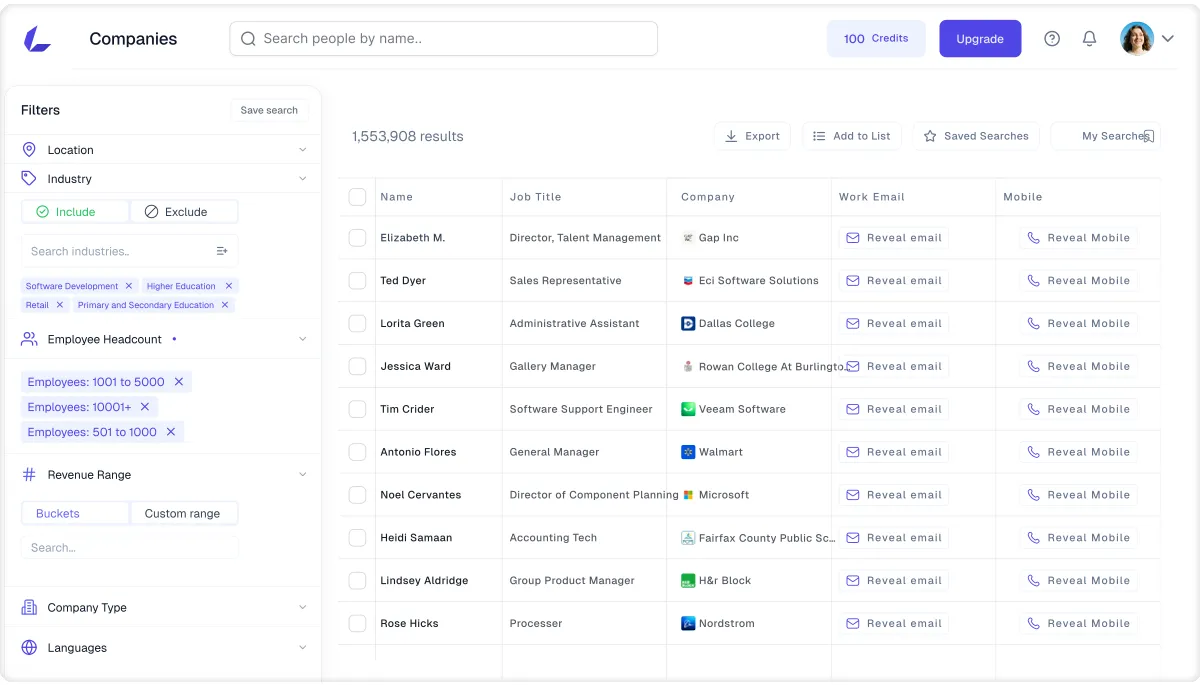The height and width of the screenshot is (685, 1200).
Task: Collapse the Revenue Range section
Action: pos(302,475)
